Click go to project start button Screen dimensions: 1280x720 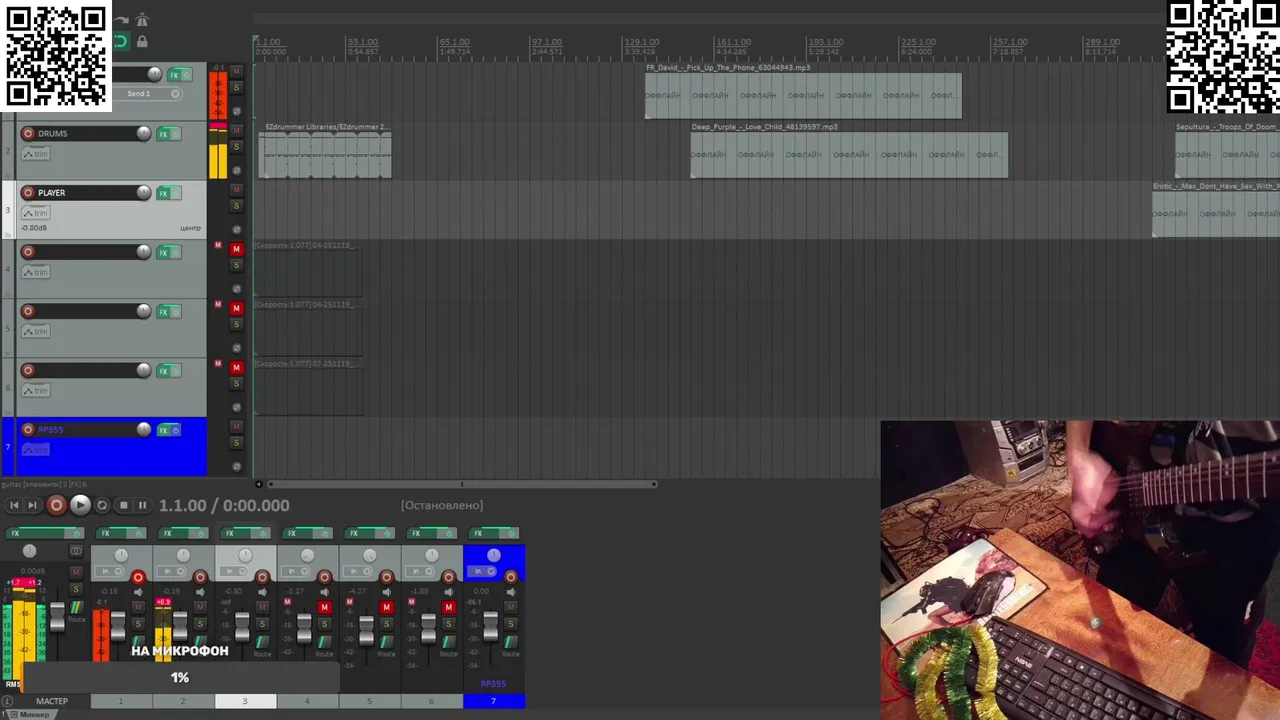point(14,505)
